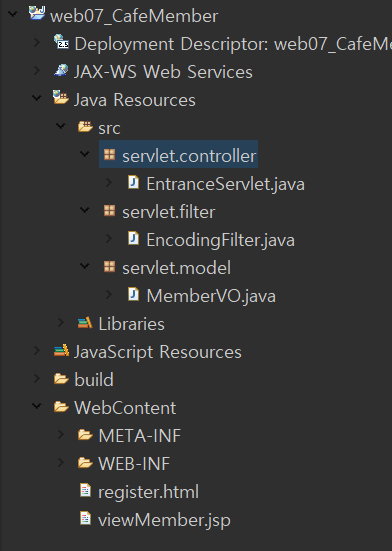
Task: Collapse the src folder node
Action: pyautogui.click(x=61, y=126)
